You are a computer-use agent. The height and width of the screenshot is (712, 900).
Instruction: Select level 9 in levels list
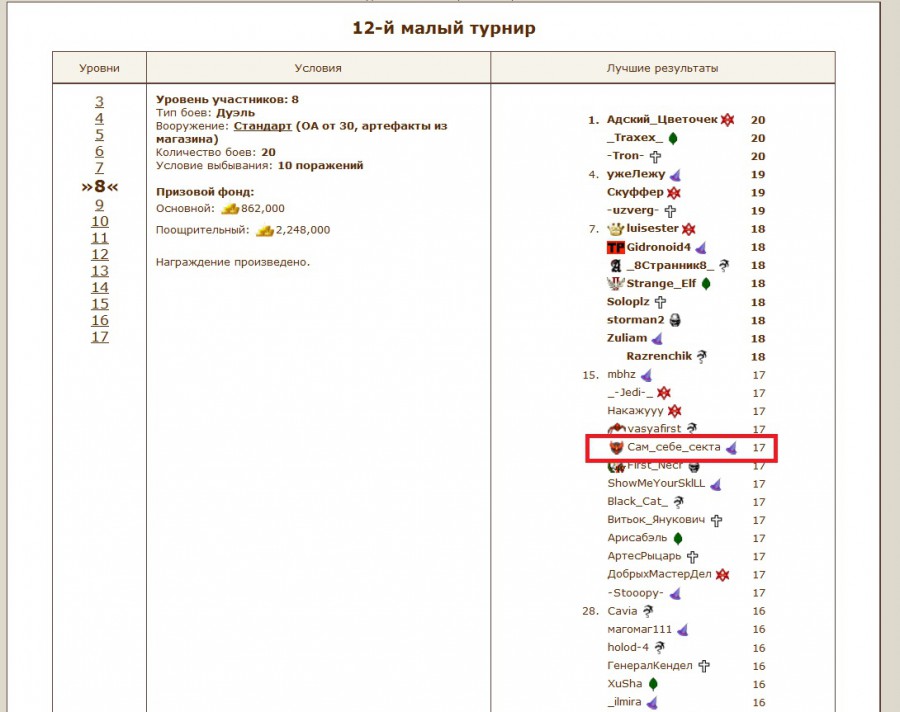[x=99, y=205]
